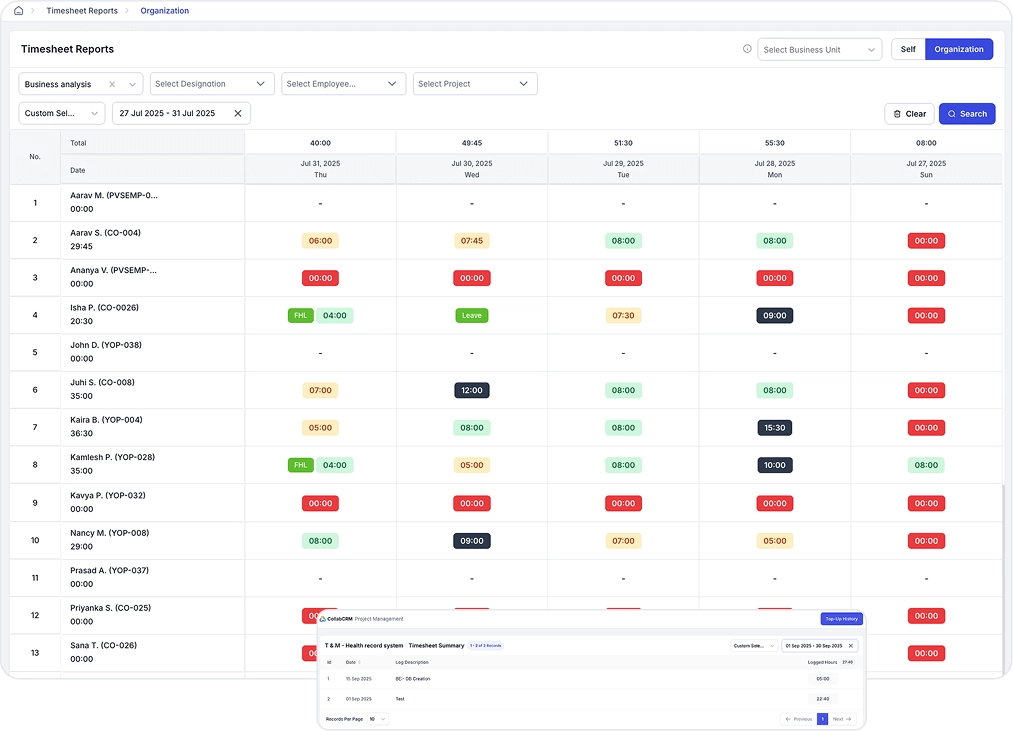1013x731 pixels.
Task: Select employee Priyanka S. (CO-025) name
Action: point(110,608)
